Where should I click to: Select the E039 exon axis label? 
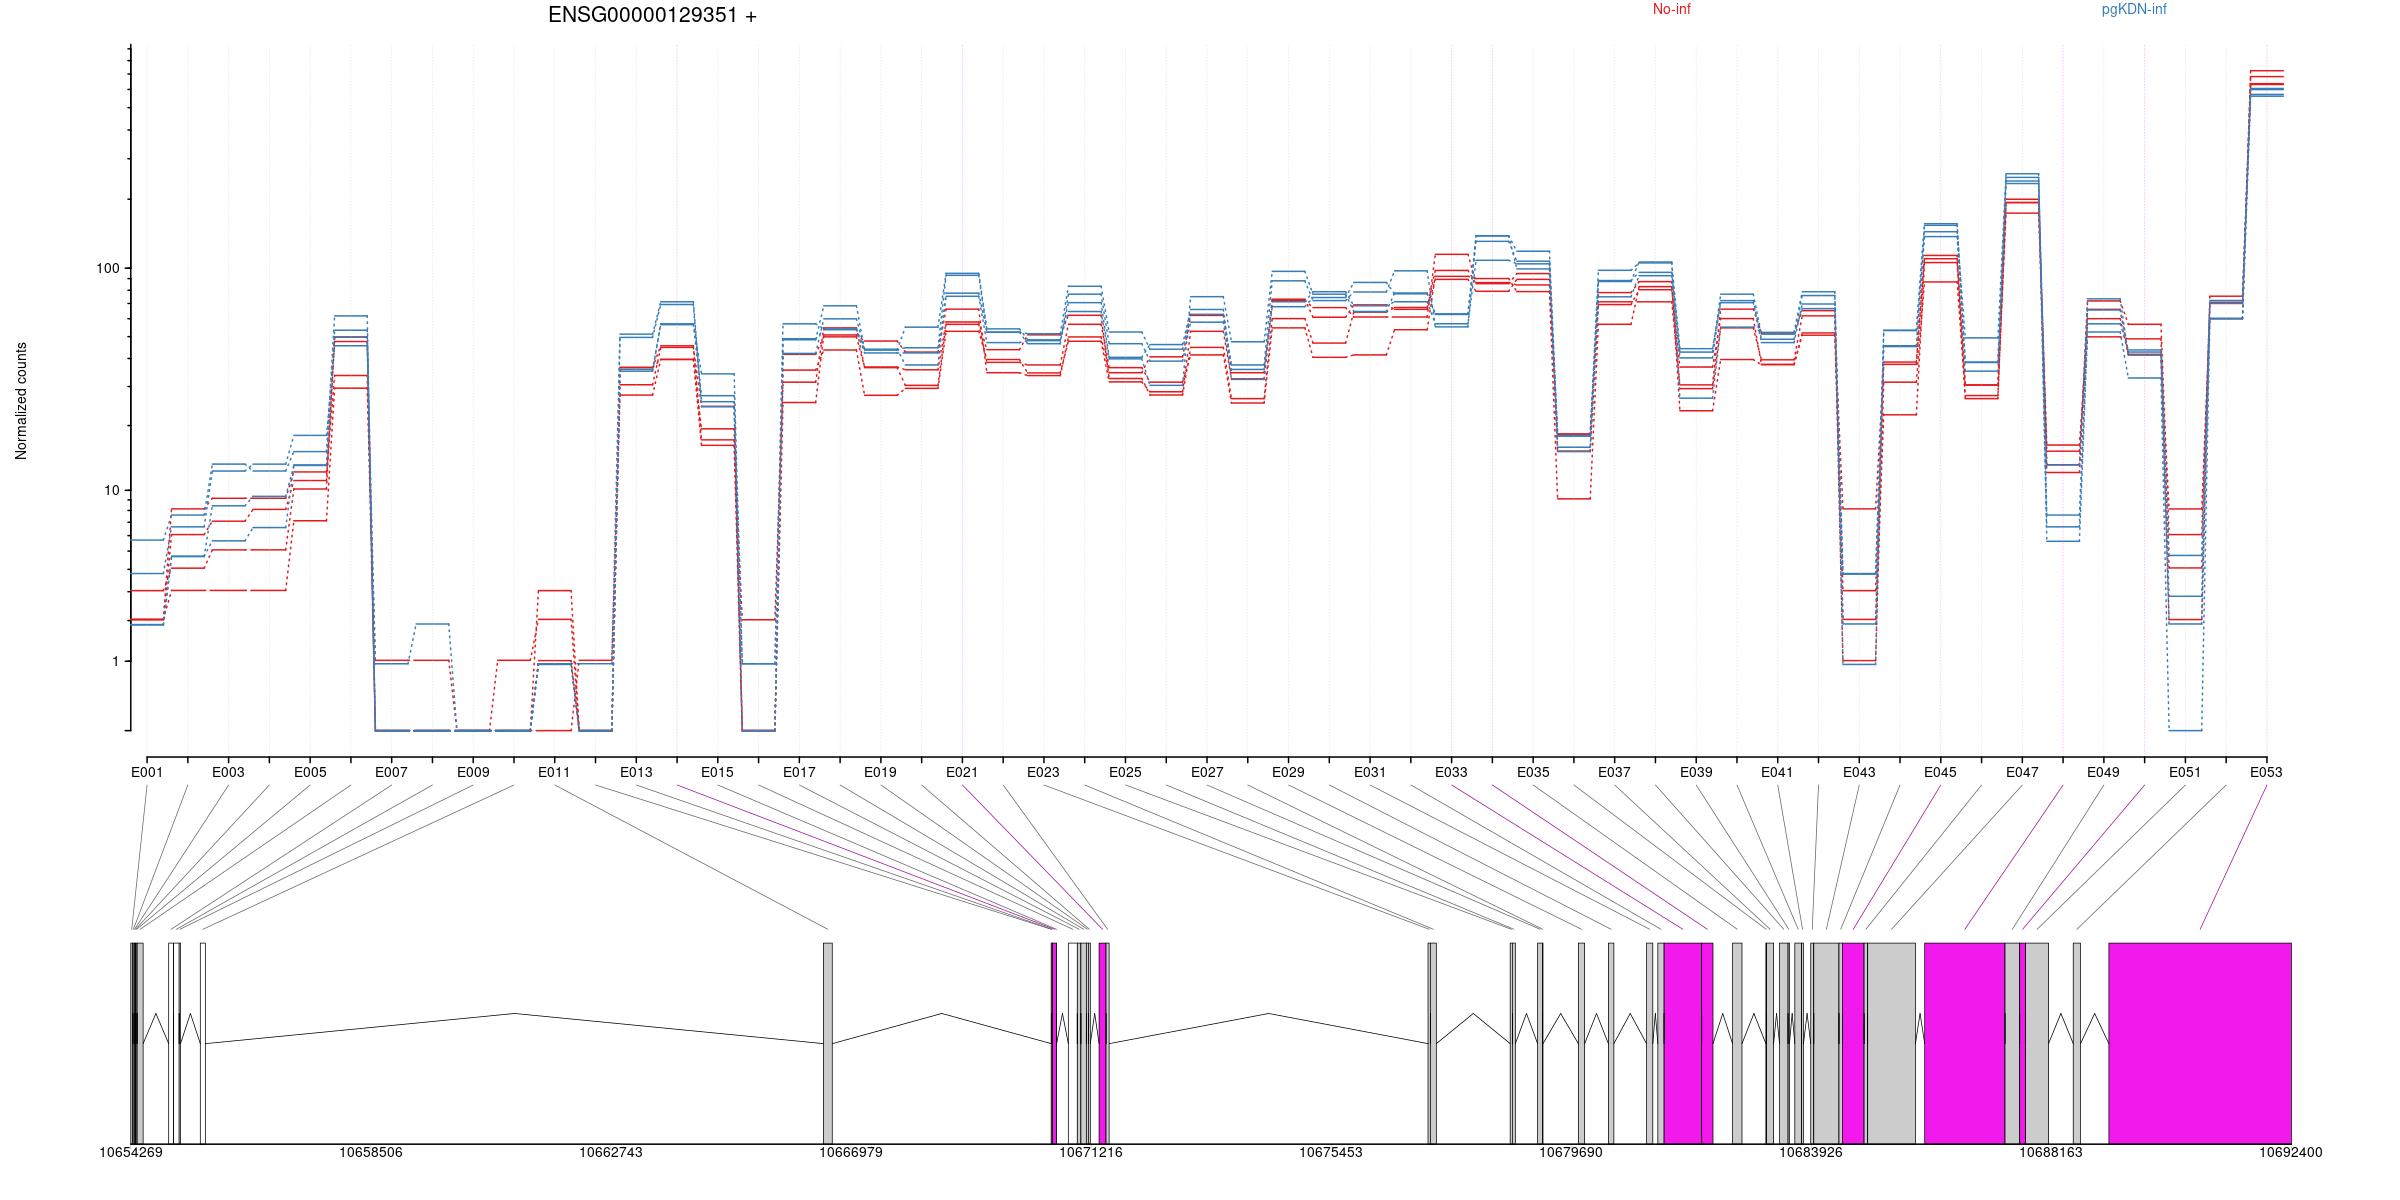(1696, 773)
